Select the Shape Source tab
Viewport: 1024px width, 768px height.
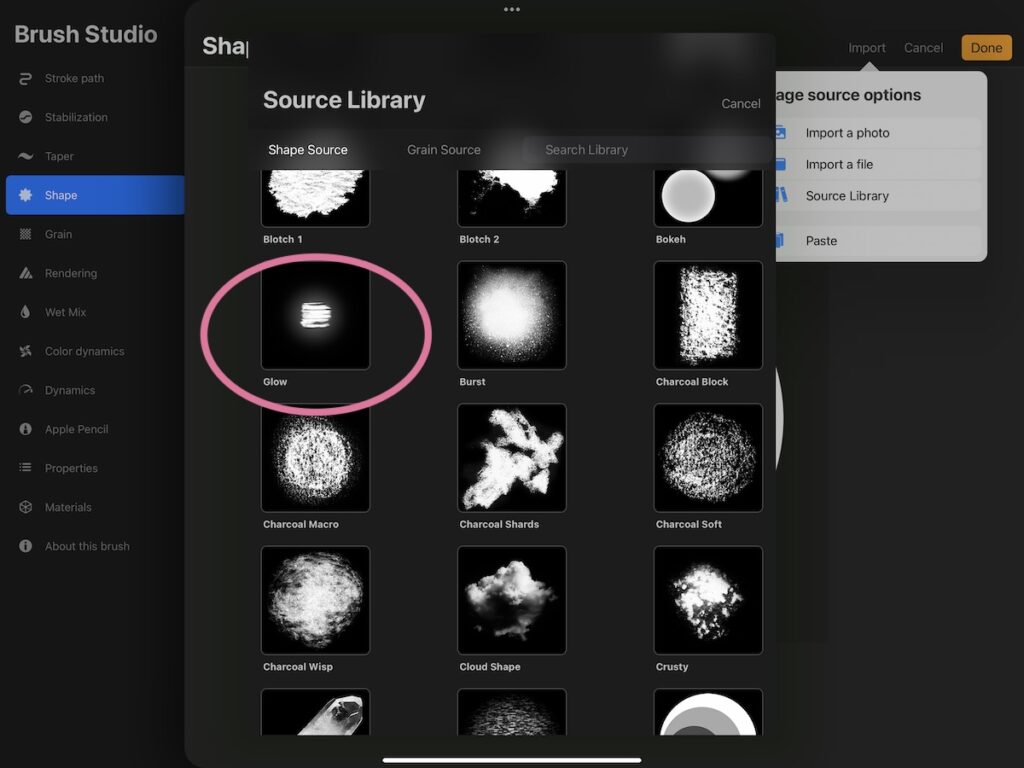click(x=308, y=150)
